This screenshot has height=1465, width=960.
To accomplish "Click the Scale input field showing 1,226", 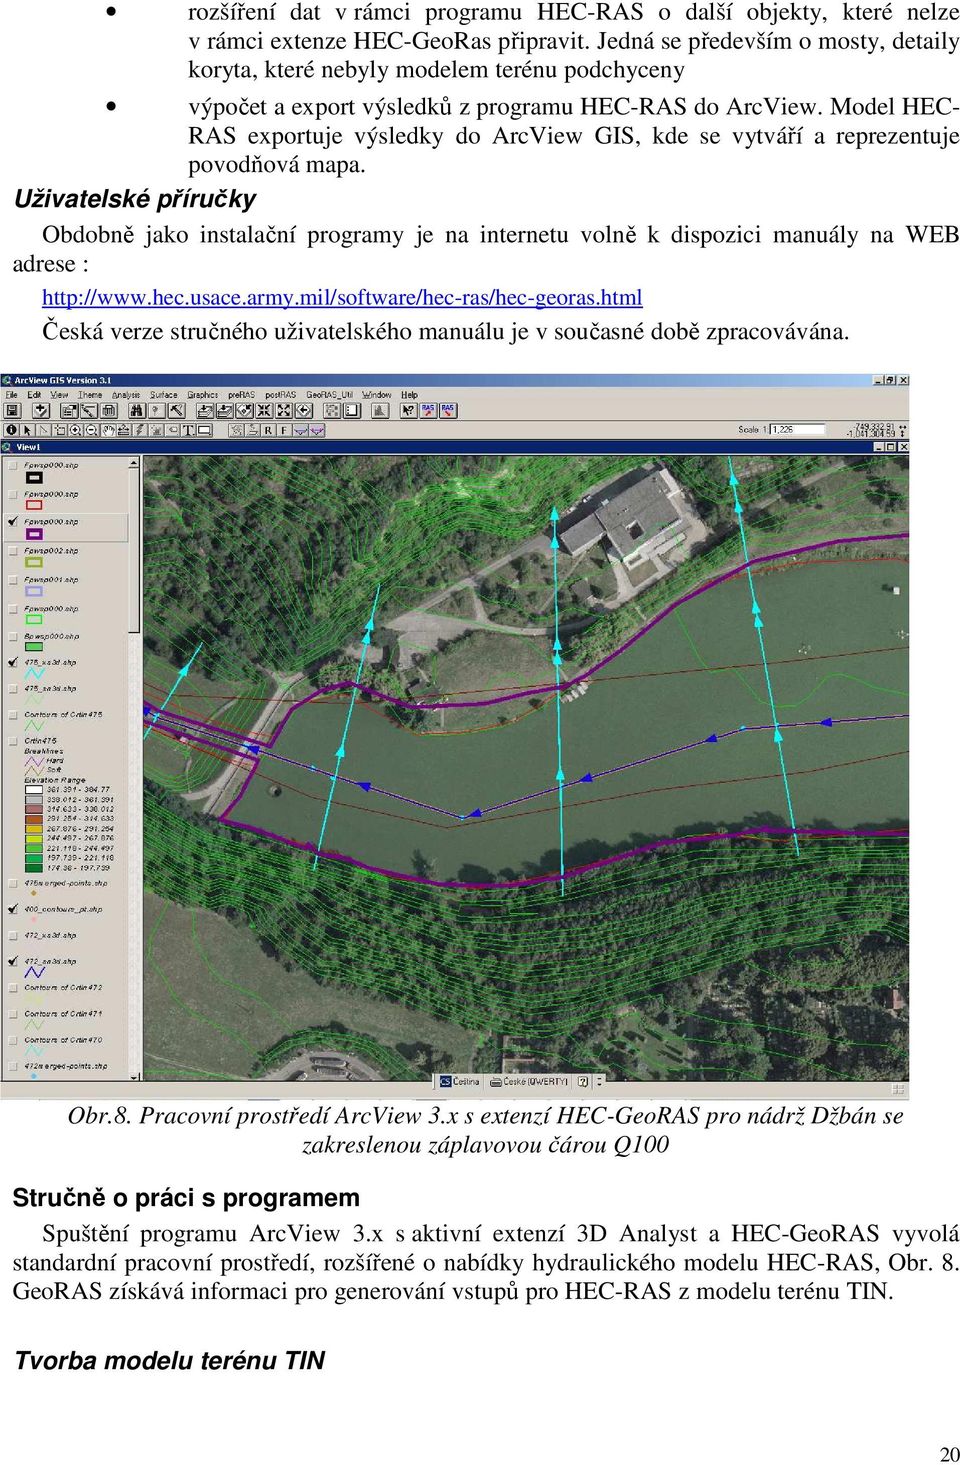I will [x=797, y=430].
